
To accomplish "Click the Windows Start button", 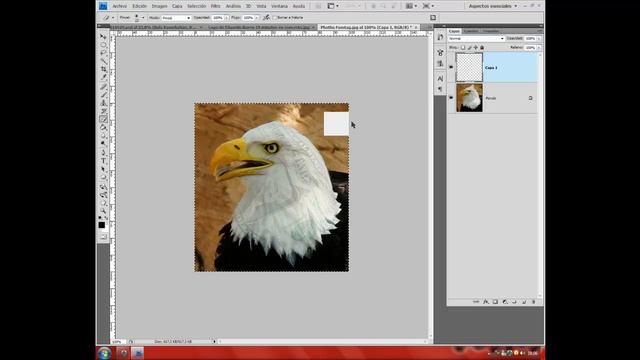I will click(104, 353).
